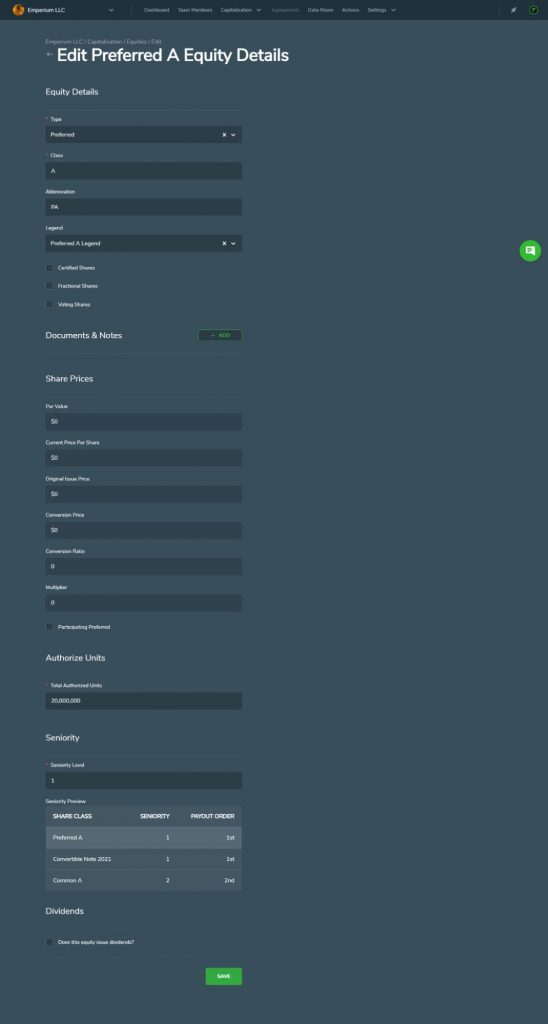This screenshot has height=1024, width=548.
Task: Tick Does this equity issue dividends
Action: click(x=49, y=942)
